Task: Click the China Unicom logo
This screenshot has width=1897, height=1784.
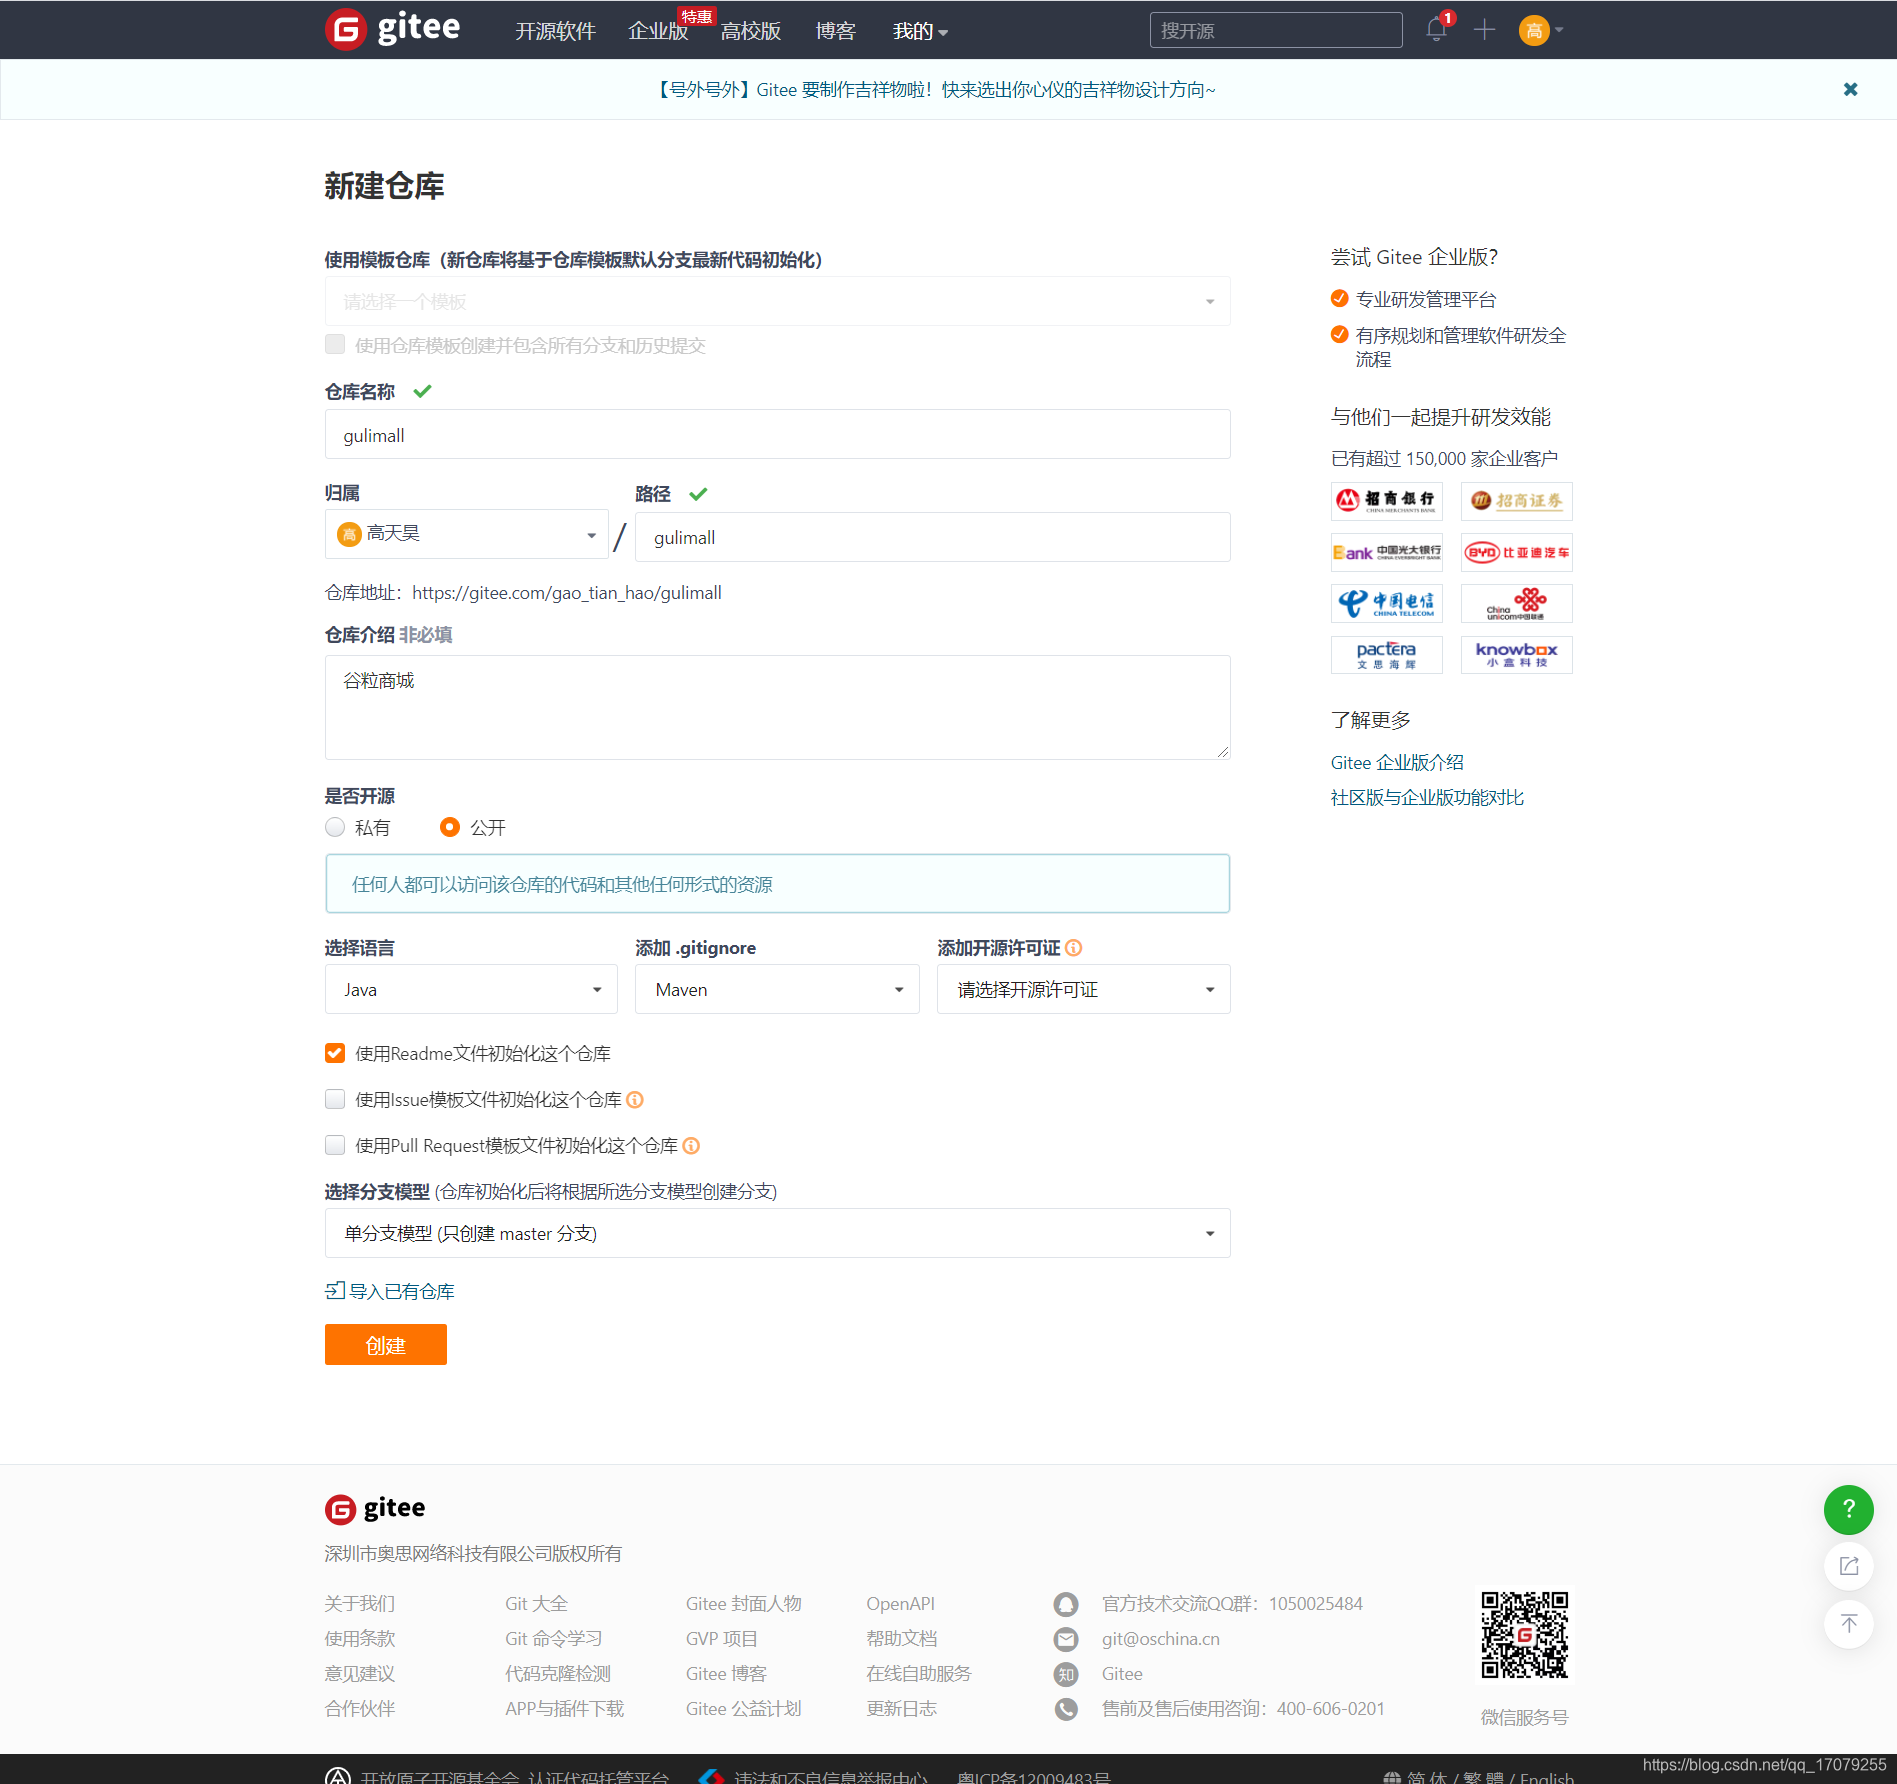Action: (x=1516, y=603)
